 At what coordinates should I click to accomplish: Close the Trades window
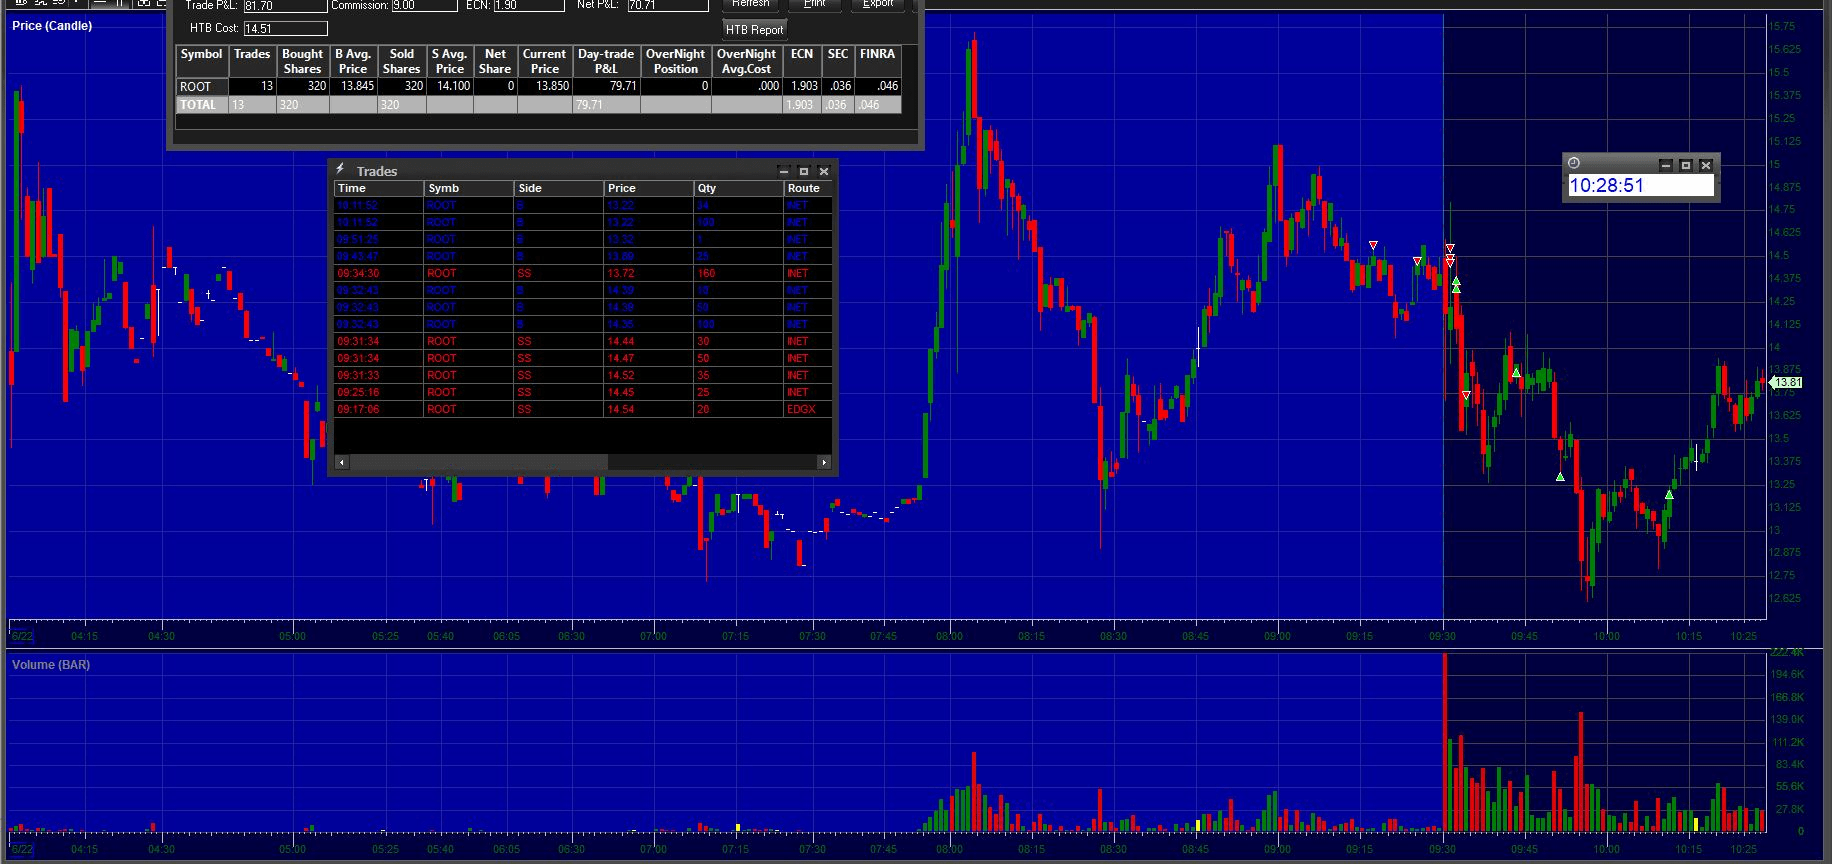[824, 171]
